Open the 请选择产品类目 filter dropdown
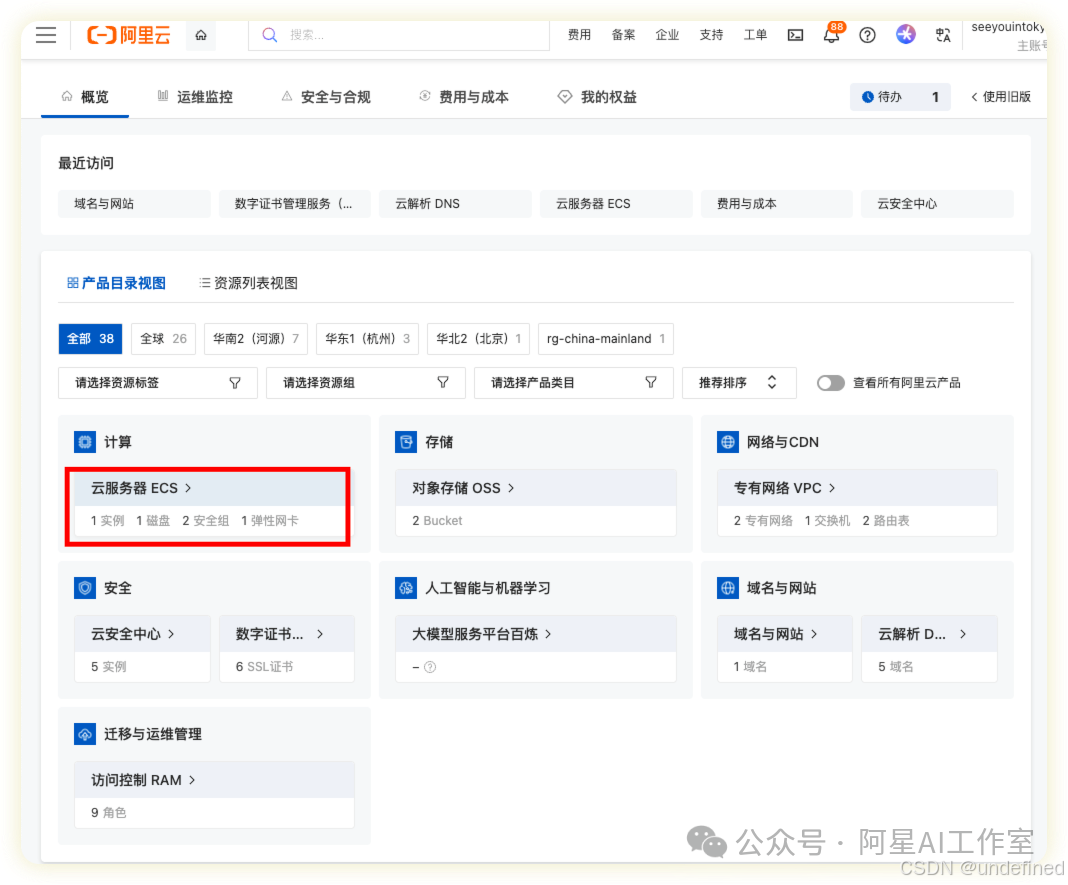Screen dimensions: 1068x885 574,383
